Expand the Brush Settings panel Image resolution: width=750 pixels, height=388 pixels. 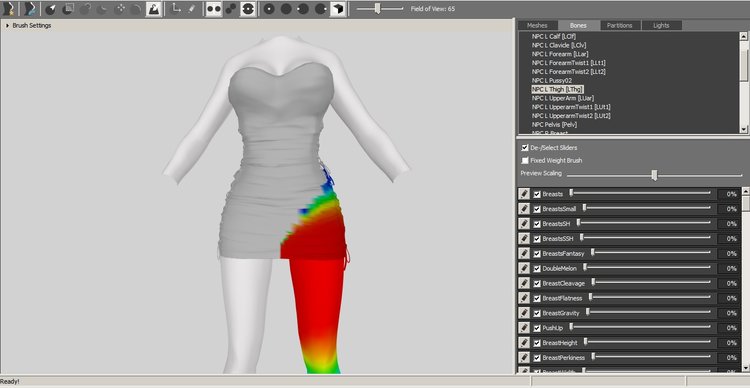pyautogui.click(x=8, y=25)
